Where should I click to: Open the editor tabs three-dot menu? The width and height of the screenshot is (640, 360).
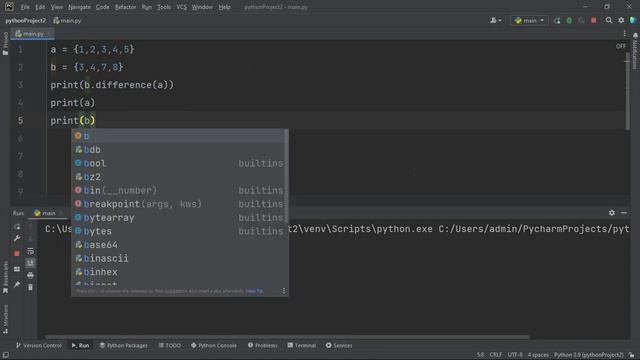click(624, 33)
